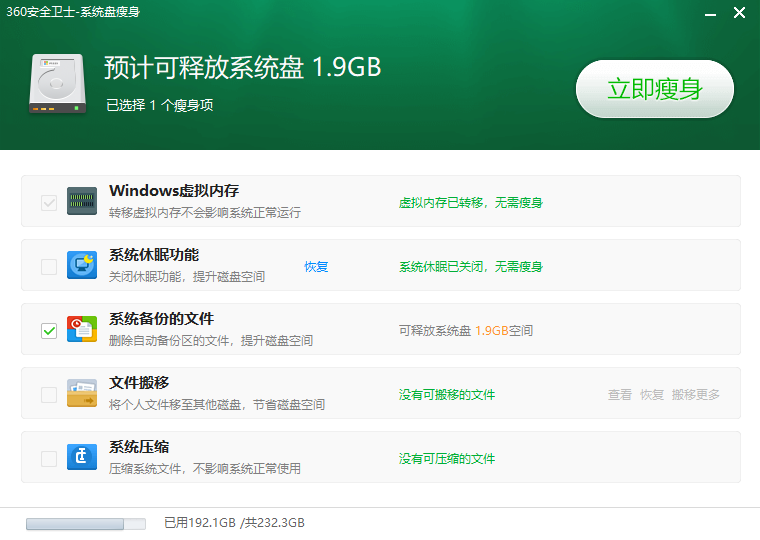Click the 文件搬移 folder icon
This screenshot has width=760, height=540.
[81, 393]
